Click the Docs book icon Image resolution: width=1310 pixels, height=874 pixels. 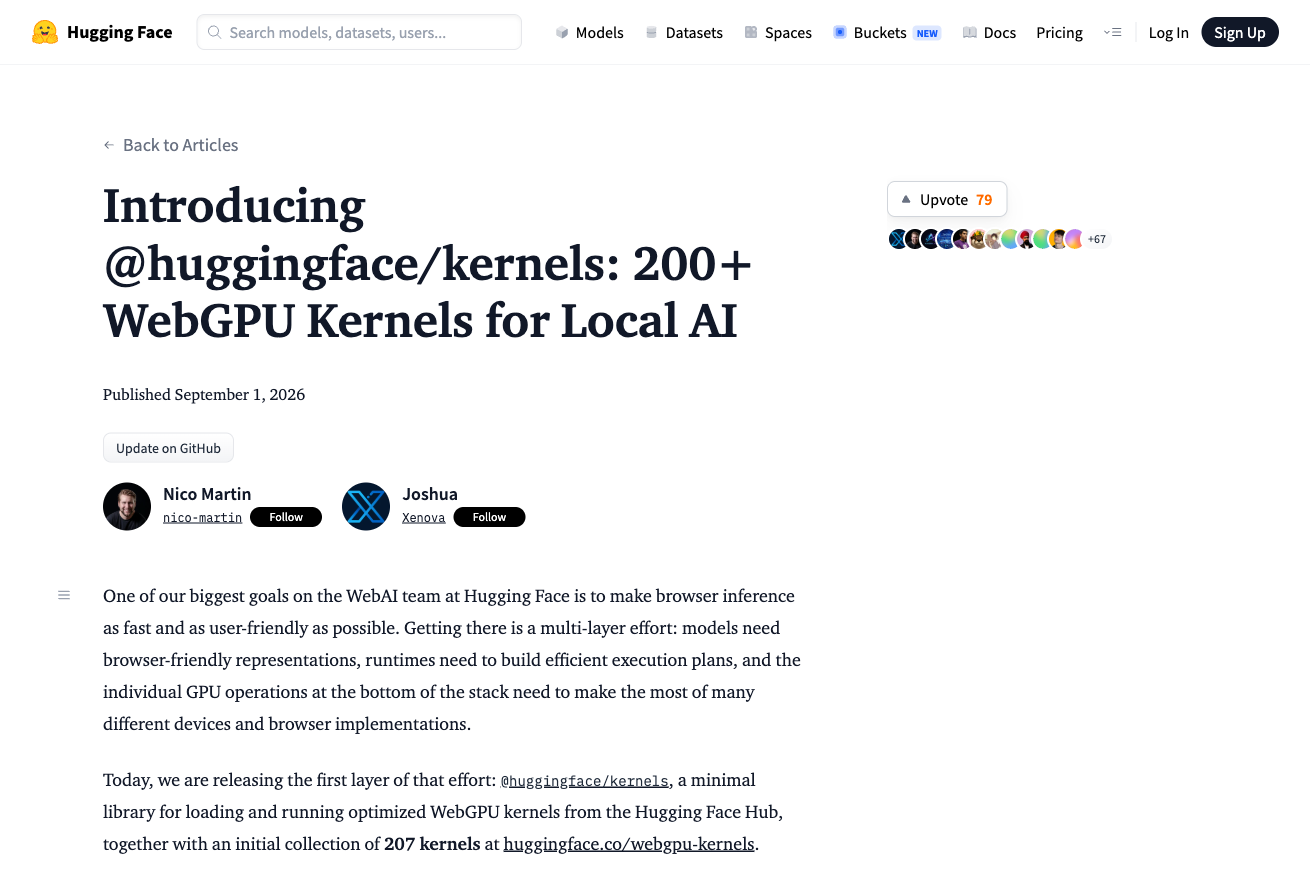970,32
